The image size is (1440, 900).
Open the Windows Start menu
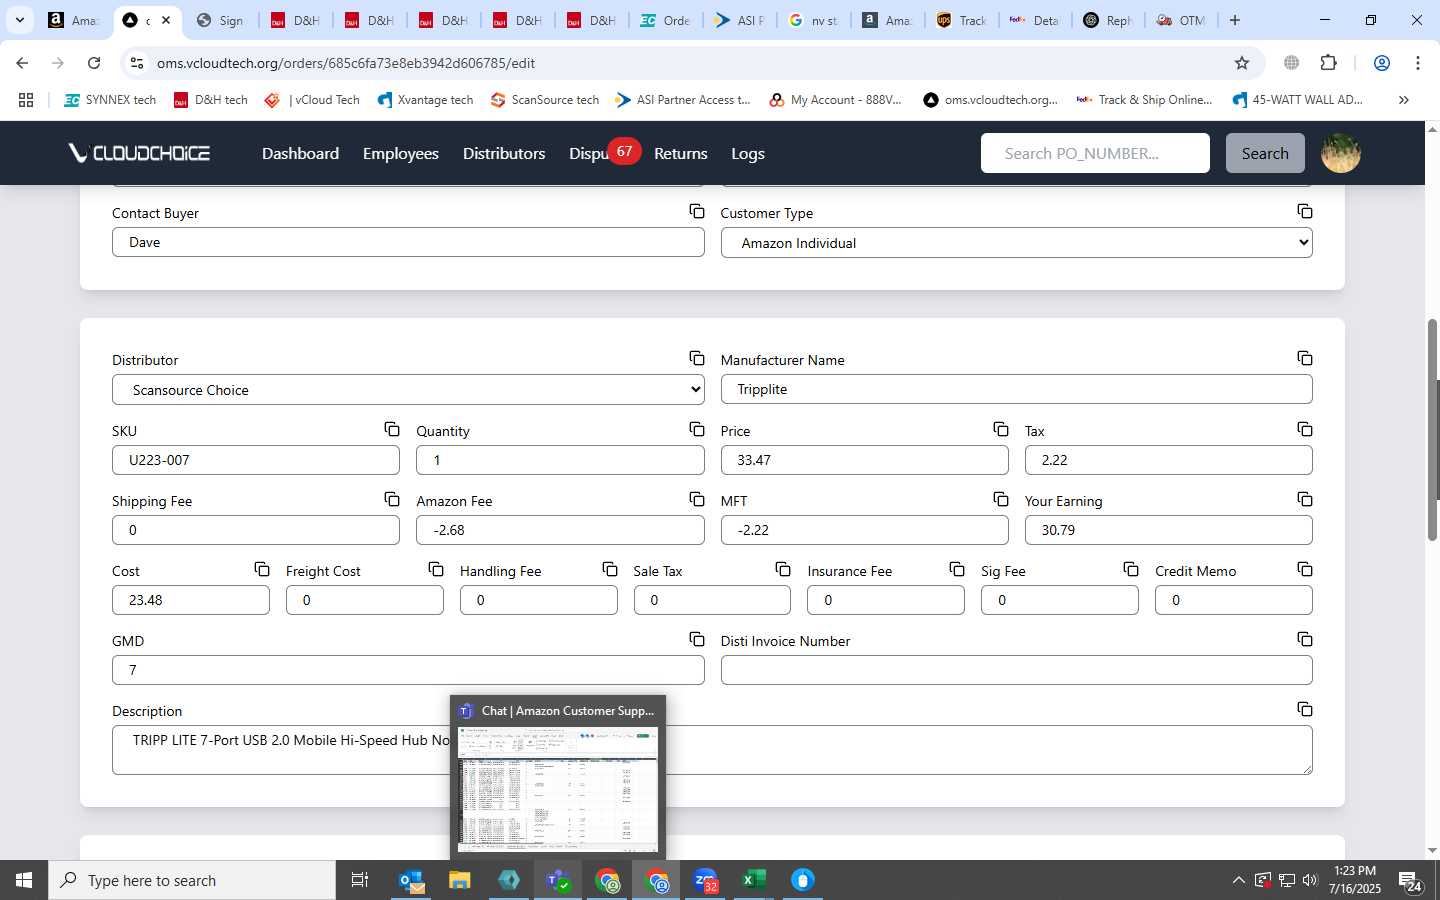coord(24,880)
